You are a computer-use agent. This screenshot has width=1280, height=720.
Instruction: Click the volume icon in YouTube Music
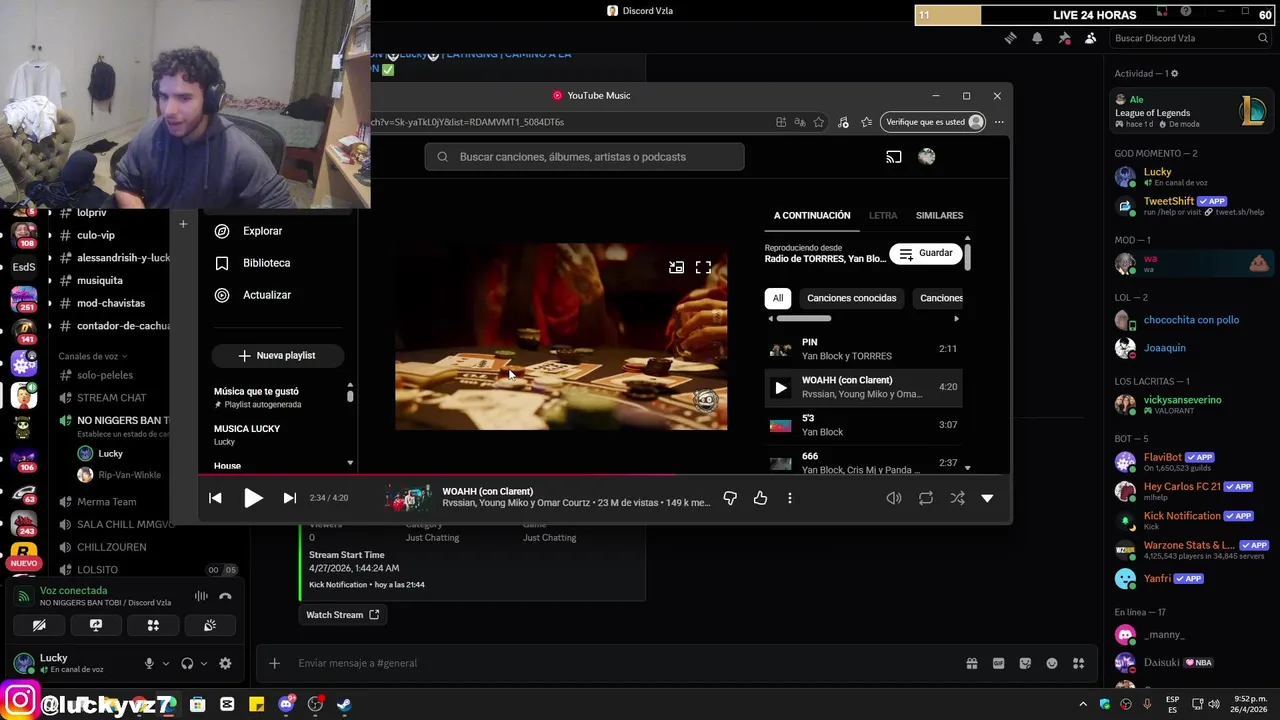(894, 498)
